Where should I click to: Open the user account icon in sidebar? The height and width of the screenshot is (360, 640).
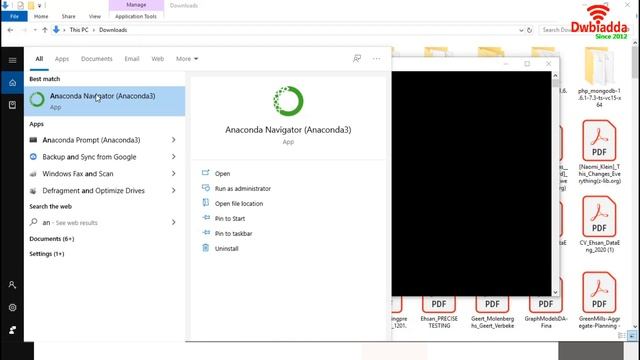pos(12,285)
